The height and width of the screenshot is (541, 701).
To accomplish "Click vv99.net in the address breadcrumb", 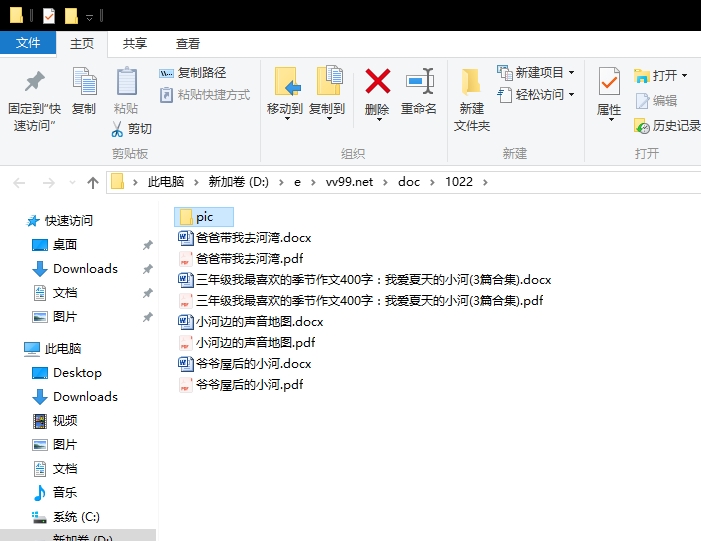I will 349,182.
